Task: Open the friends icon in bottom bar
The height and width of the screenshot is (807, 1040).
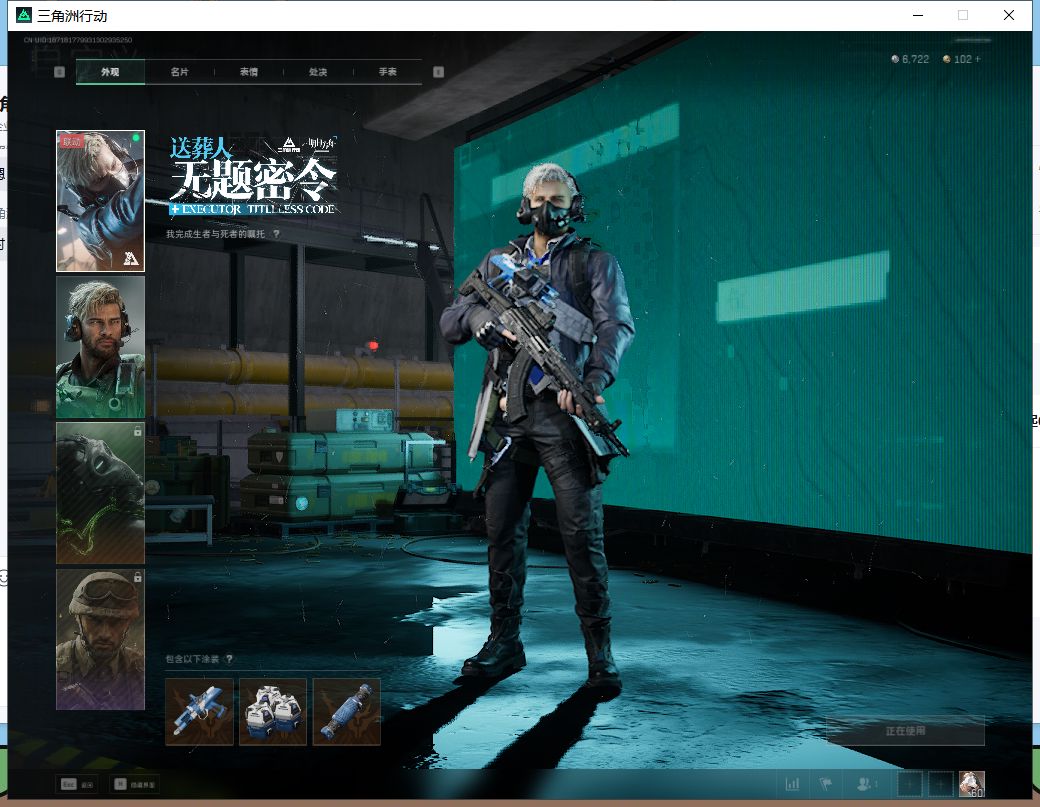Action: pos(866,784)
